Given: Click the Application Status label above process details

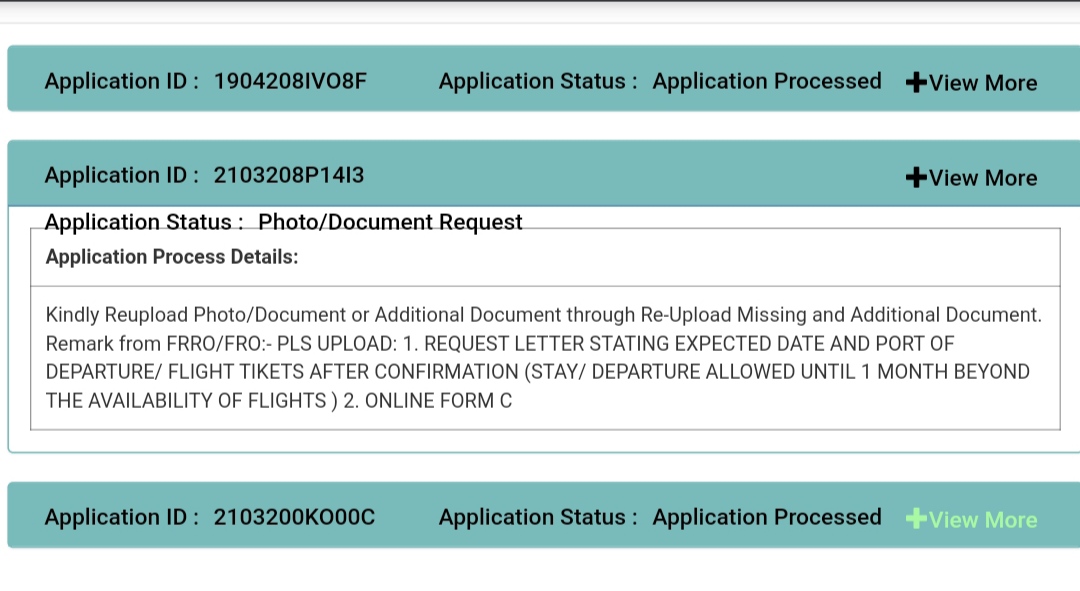Looking at the screenshot, I should [145, 222].
